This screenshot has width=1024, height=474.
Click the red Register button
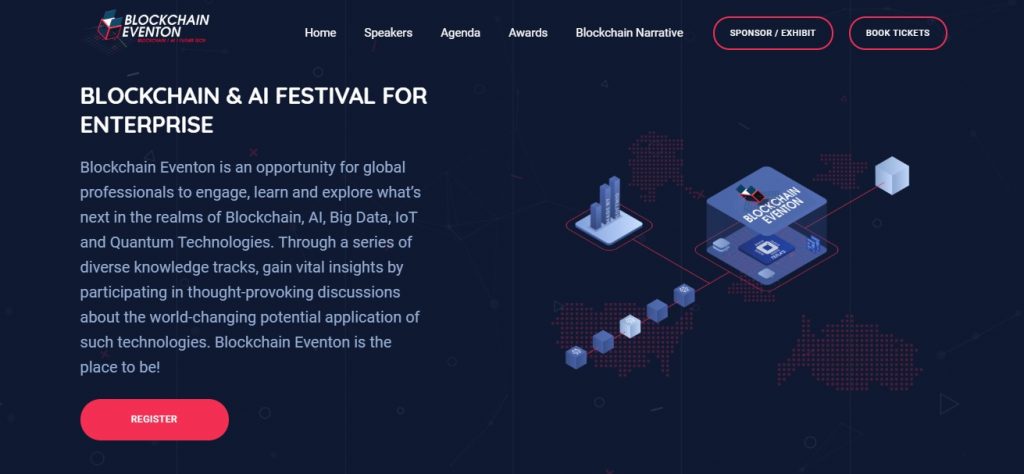click(x=154, y=419)
